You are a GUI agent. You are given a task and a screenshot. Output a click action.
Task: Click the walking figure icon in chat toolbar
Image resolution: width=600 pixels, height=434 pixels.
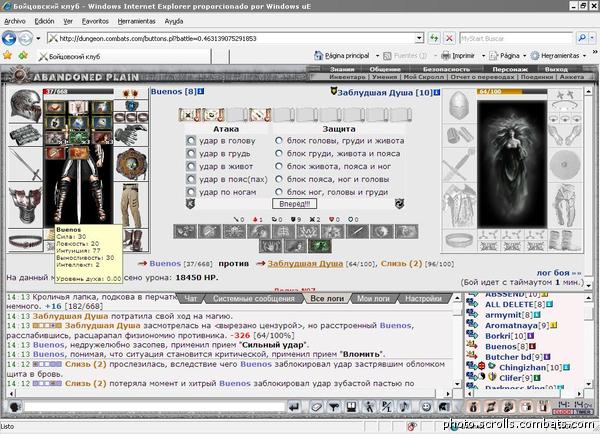point(369,407)
